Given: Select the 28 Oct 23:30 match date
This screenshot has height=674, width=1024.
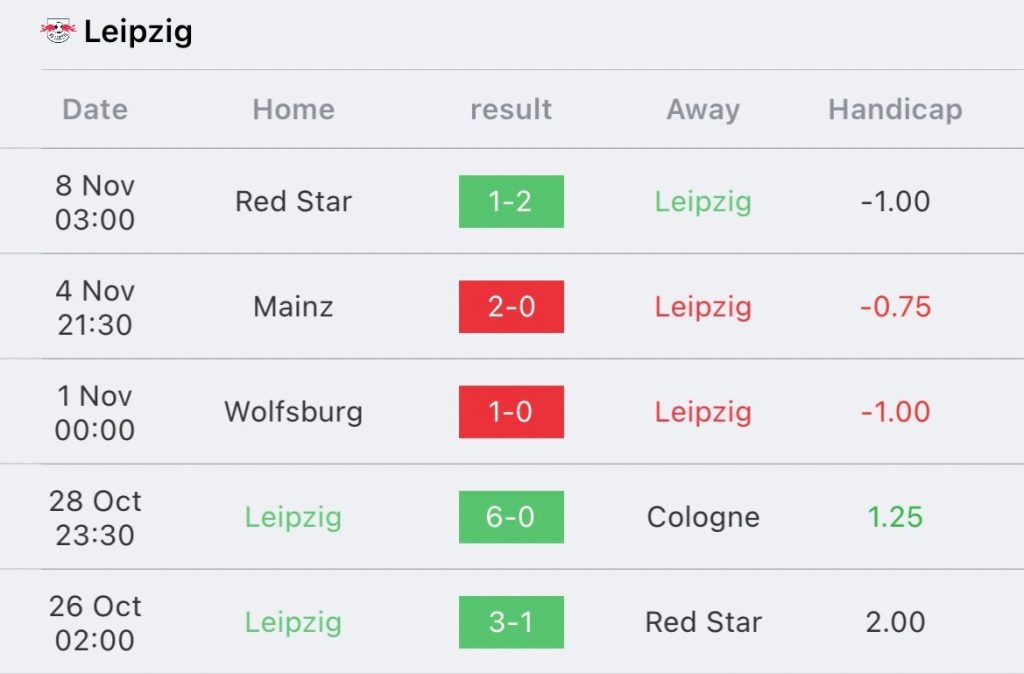Looking at the screenshot, I should coord(95,517).
